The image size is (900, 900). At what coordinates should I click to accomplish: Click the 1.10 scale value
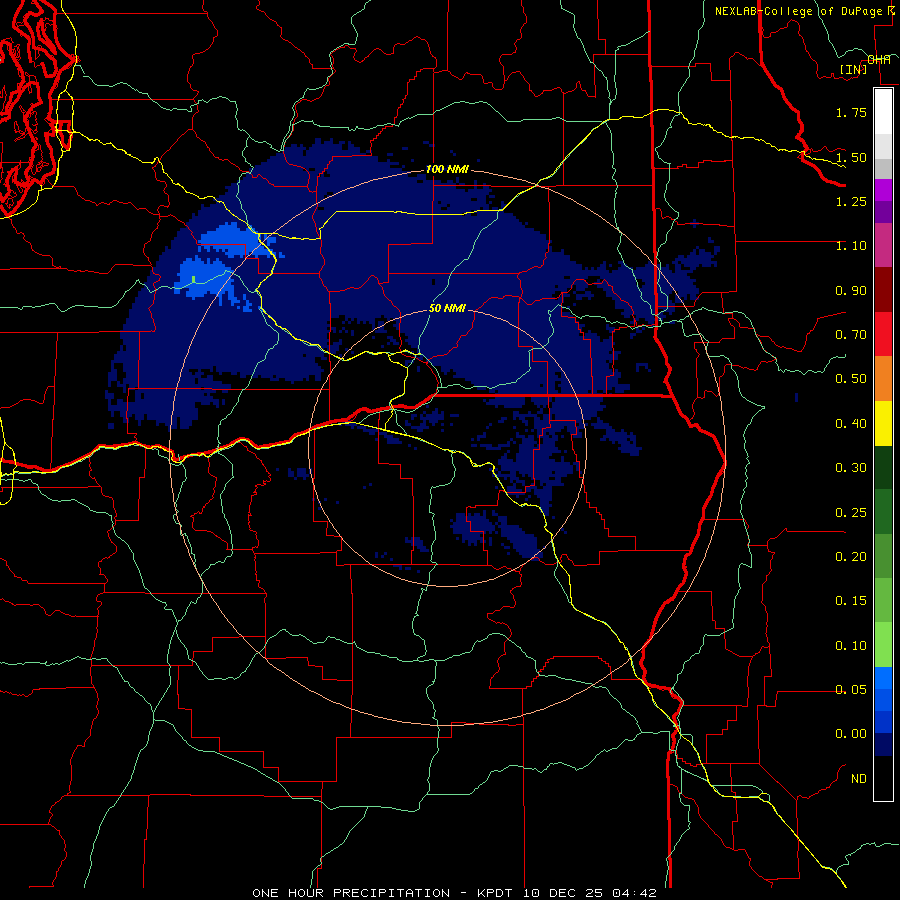click(851, 246)
